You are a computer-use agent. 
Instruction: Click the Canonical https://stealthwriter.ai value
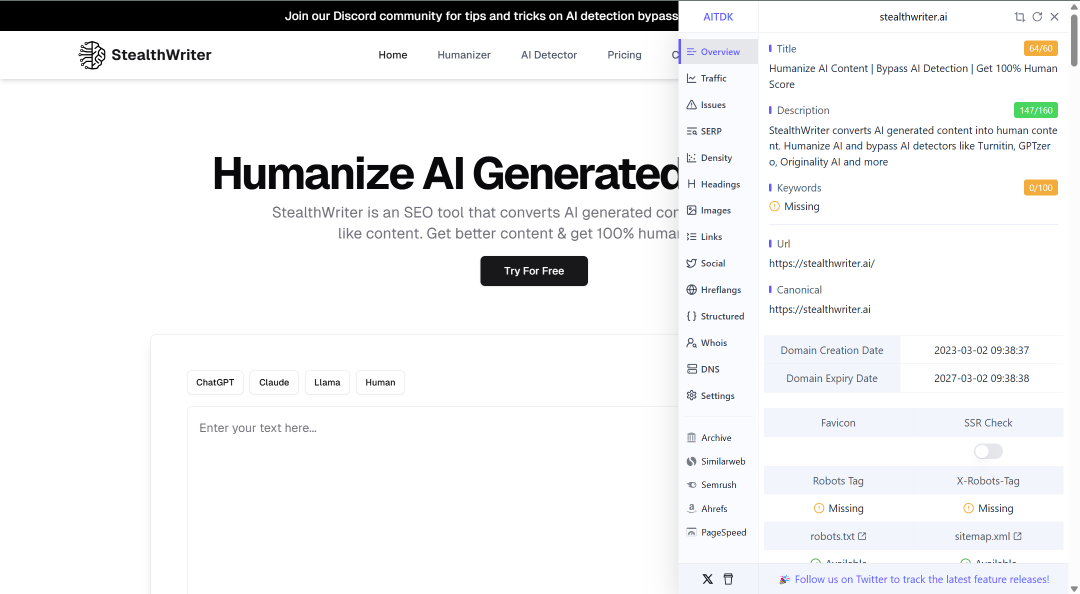coord(820,309)
